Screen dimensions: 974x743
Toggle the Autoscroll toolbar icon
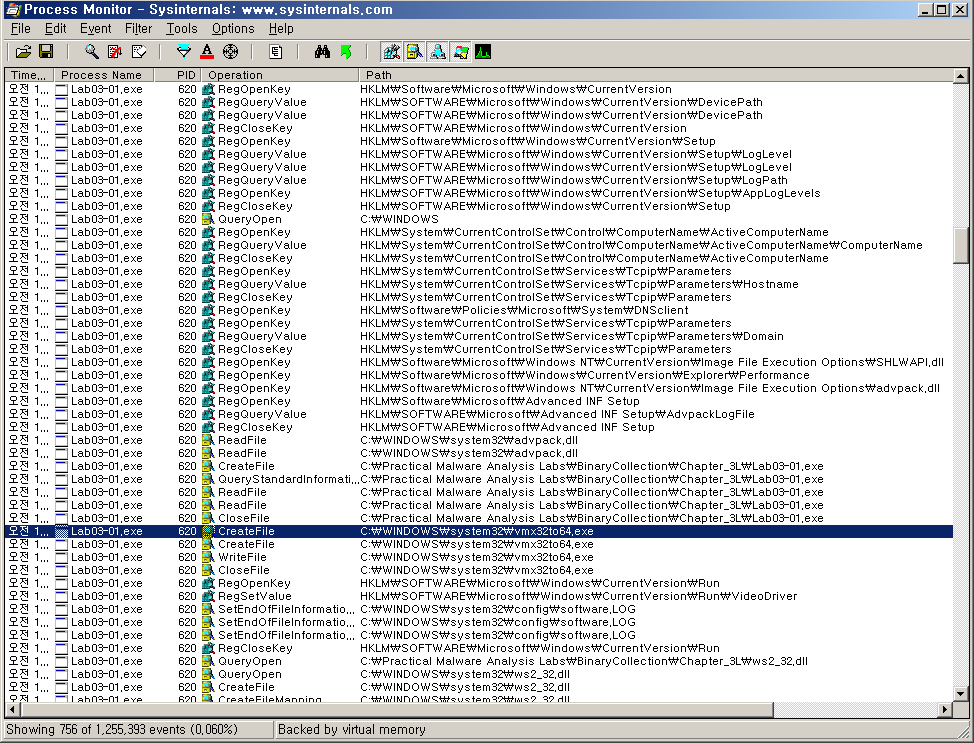point(115,51)
